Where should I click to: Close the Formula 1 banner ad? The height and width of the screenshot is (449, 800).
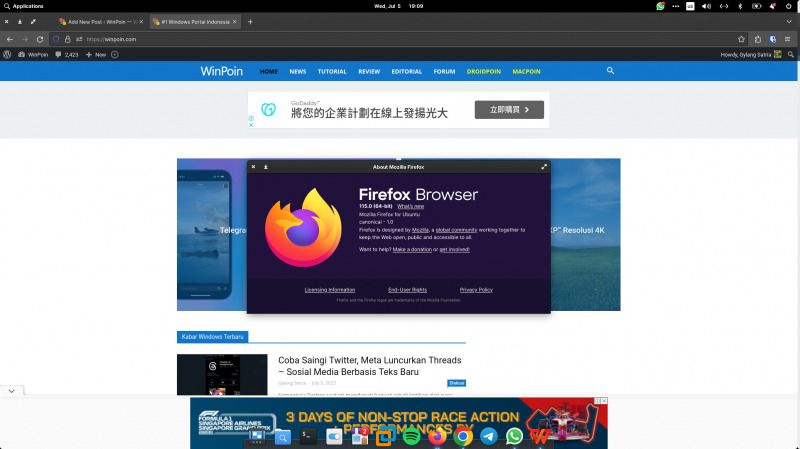604,401
